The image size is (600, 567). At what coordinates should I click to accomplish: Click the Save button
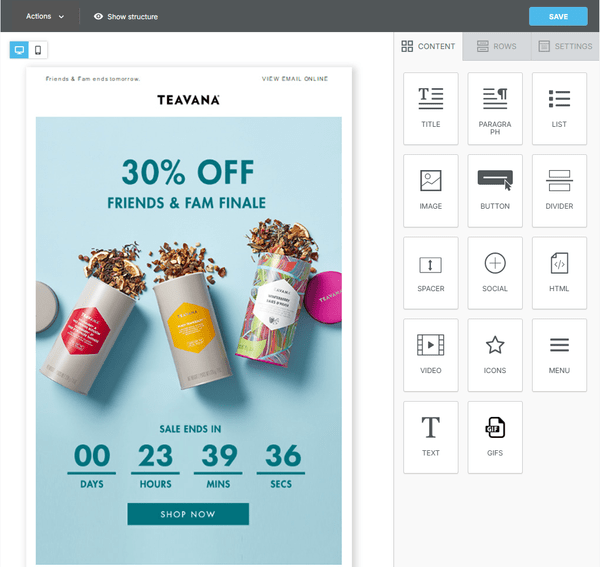[x=558, y=16]
